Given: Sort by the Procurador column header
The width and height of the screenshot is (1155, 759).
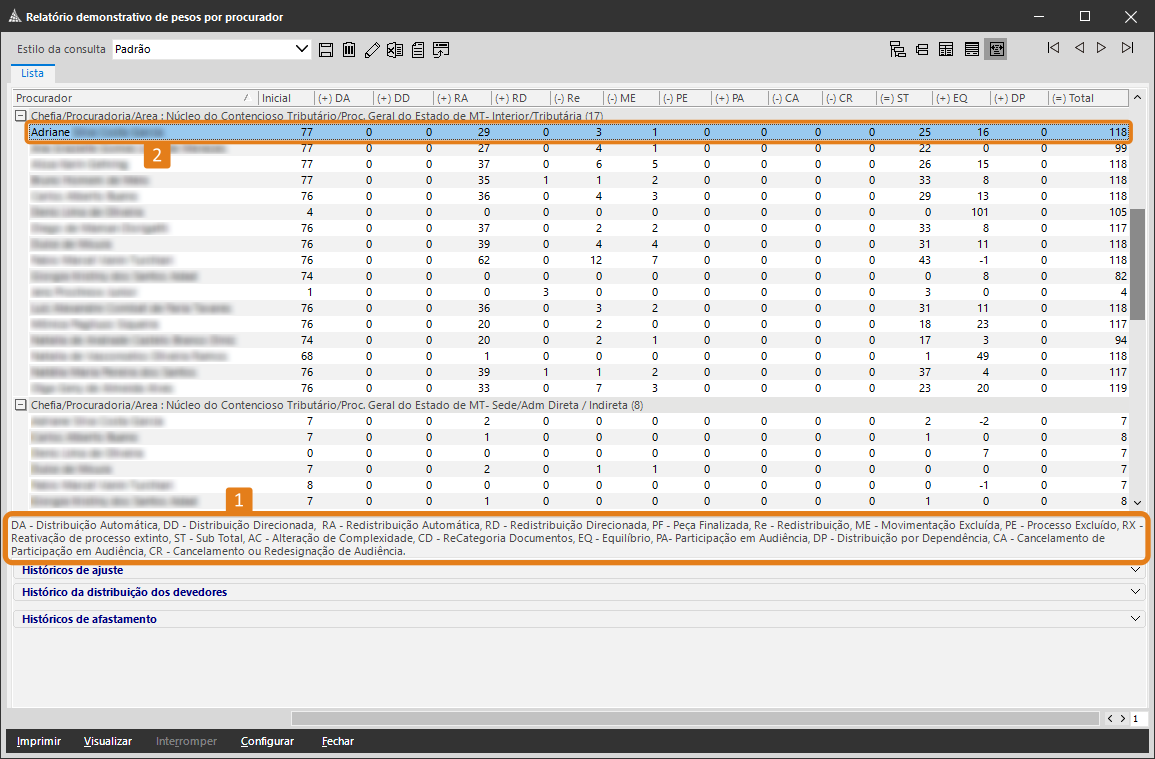Looking at the screenshot, I should tap(130, 98).
